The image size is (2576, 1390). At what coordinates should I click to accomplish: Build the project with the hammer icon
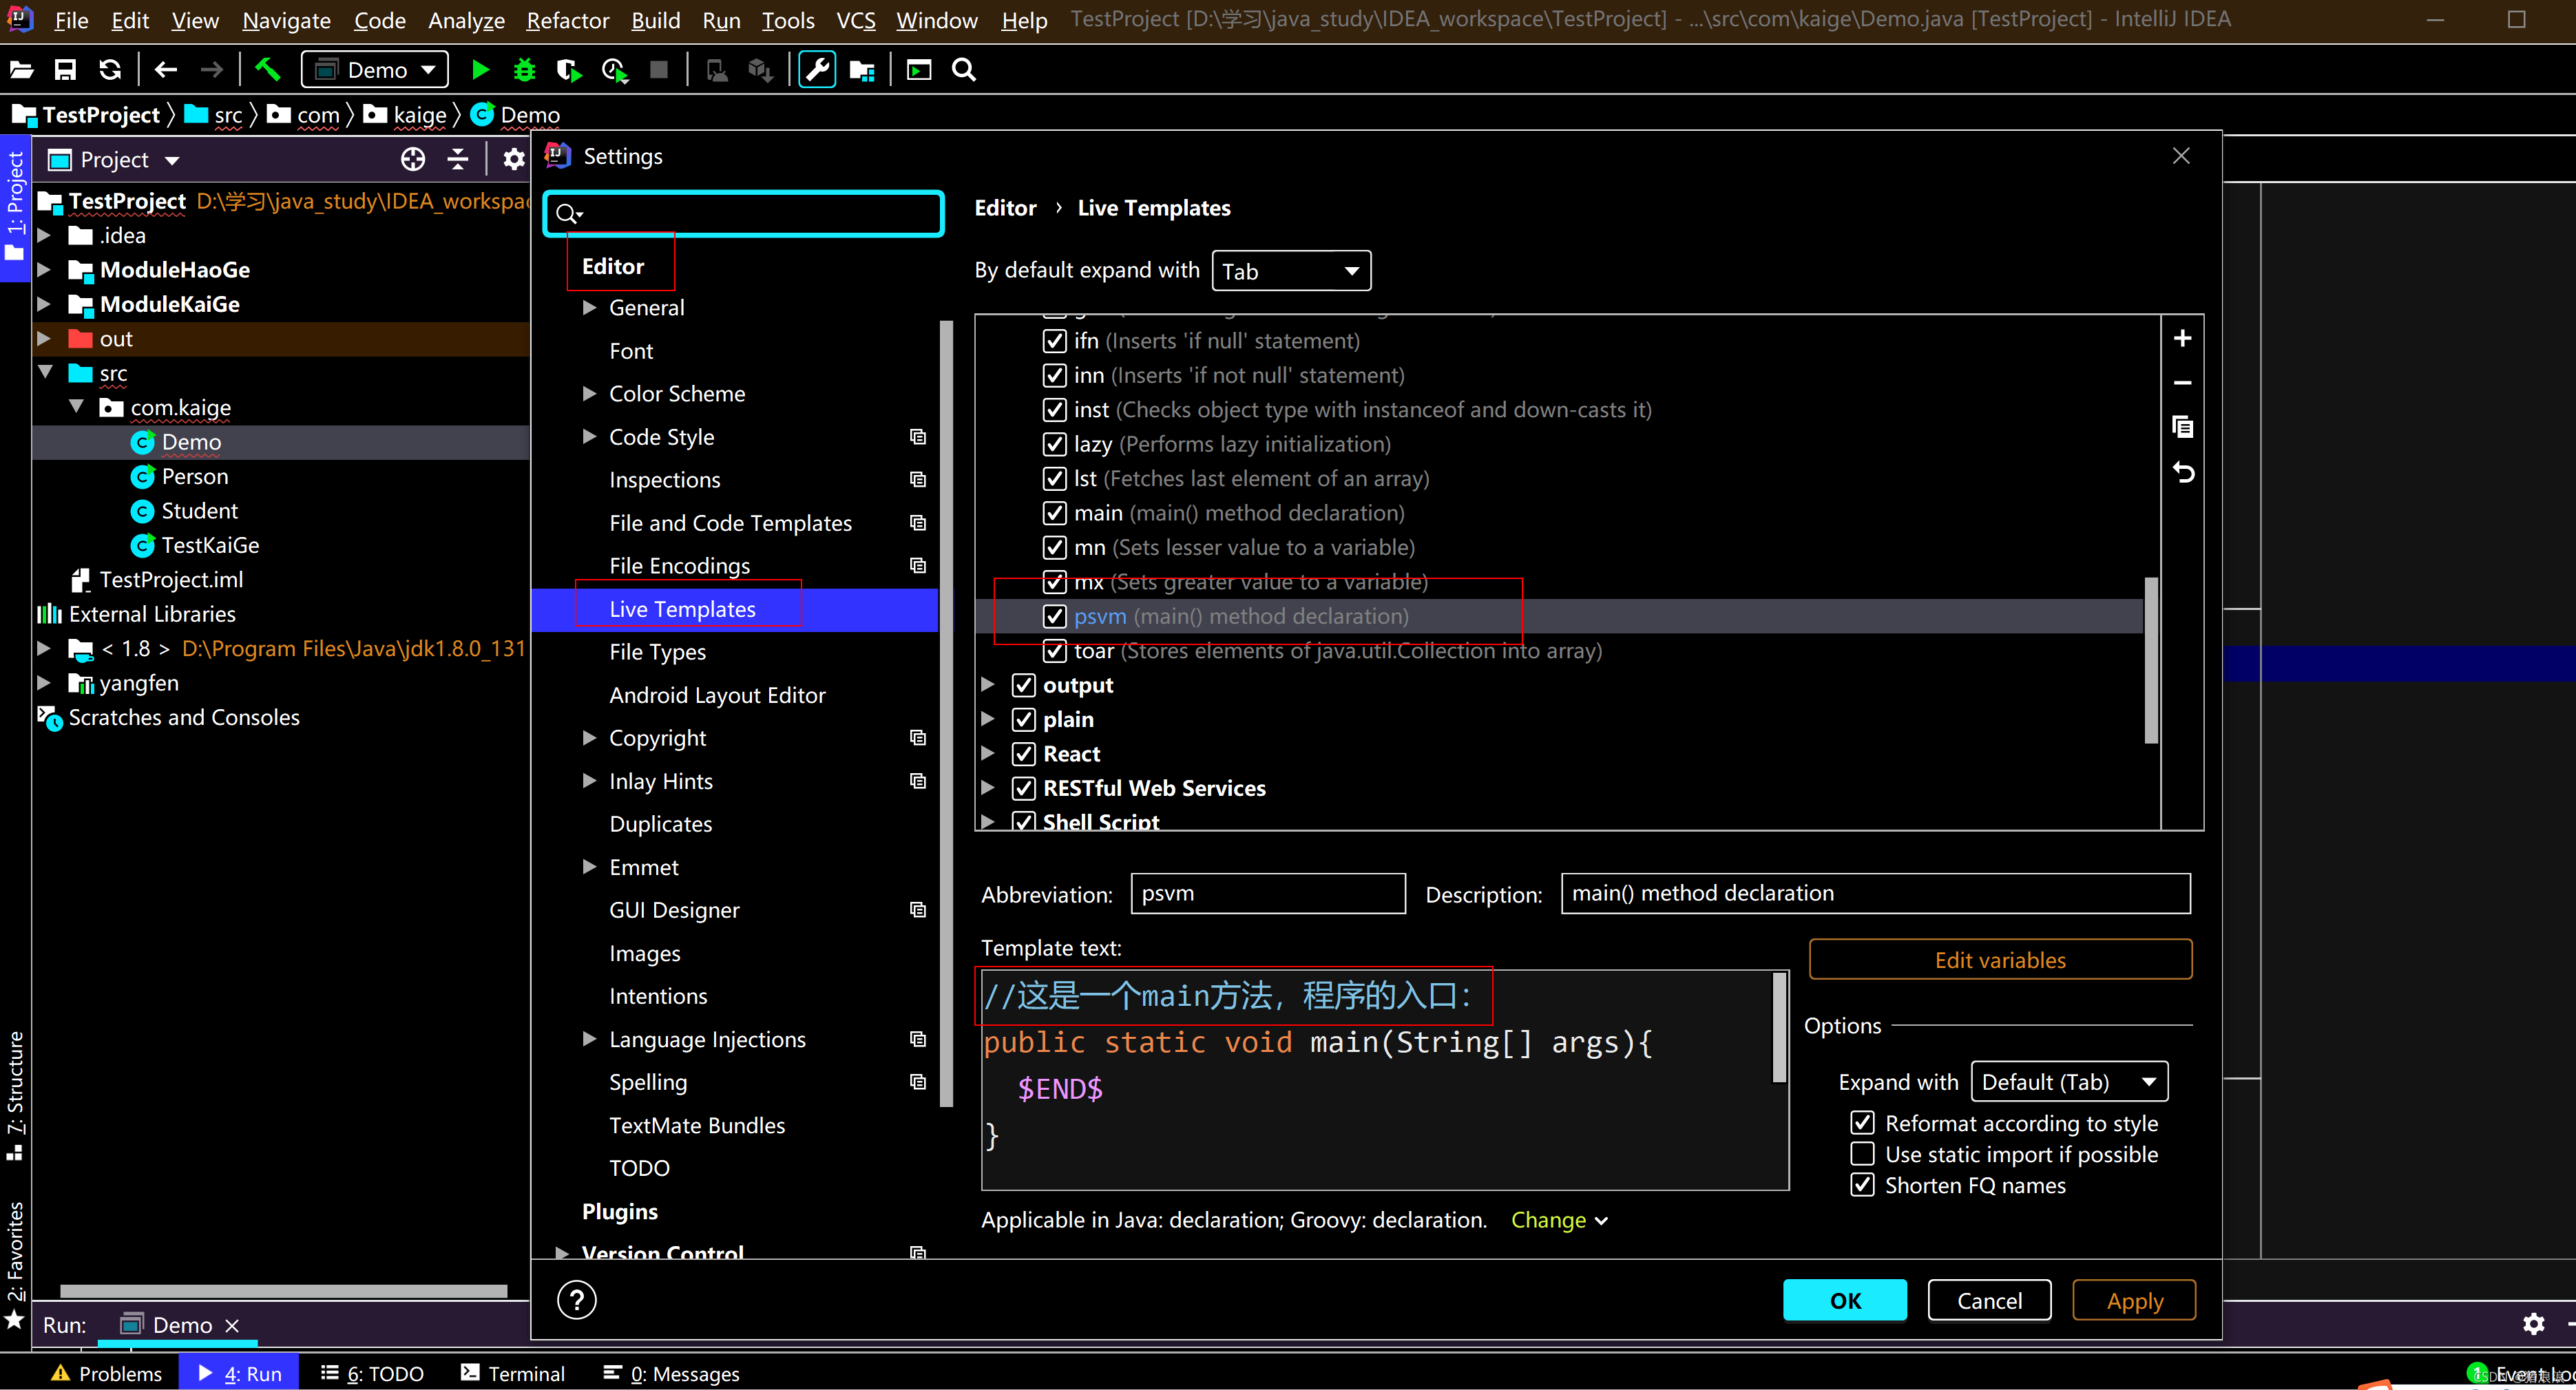point(267,70)
